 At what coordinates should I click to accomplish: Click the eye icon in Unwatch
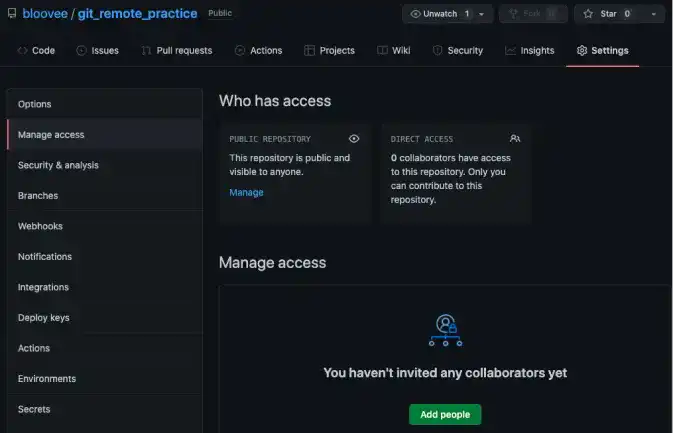coord(415,14)
